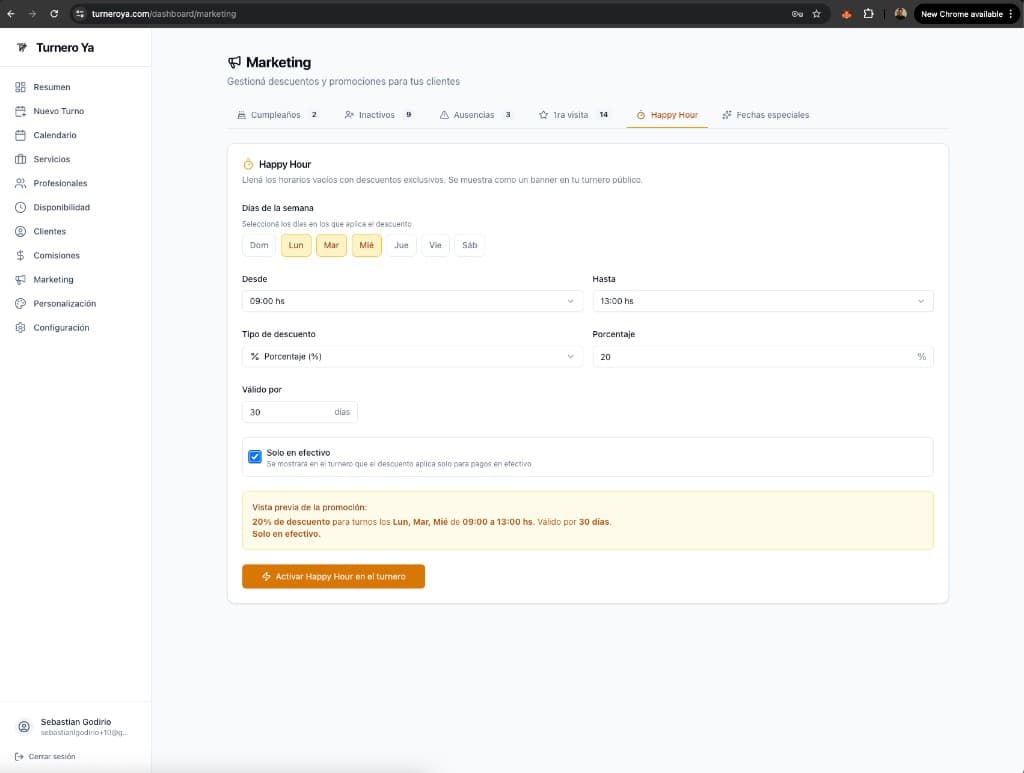1024x773 pixels.
Task: Open Calendario via its calendar icon
Action: tap(20, 135)
